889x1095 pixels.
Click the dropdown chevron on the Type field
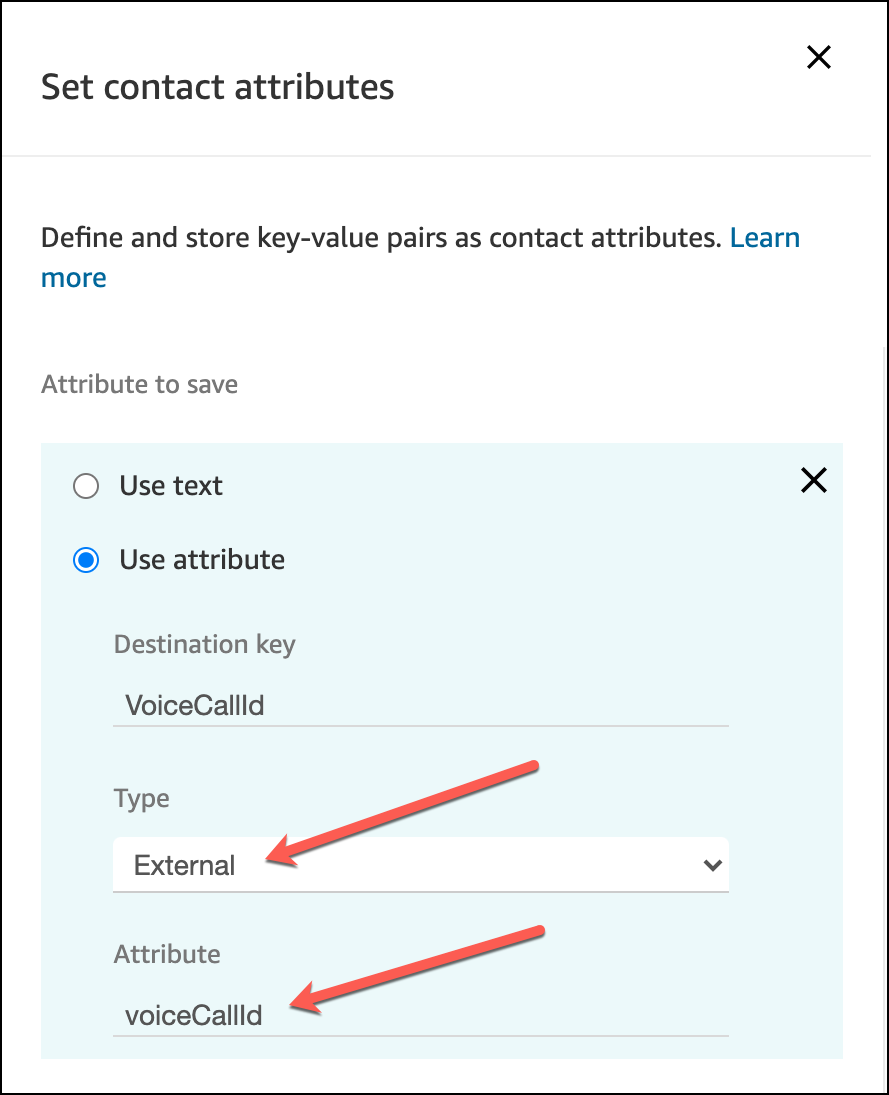[x=714, y=864]
